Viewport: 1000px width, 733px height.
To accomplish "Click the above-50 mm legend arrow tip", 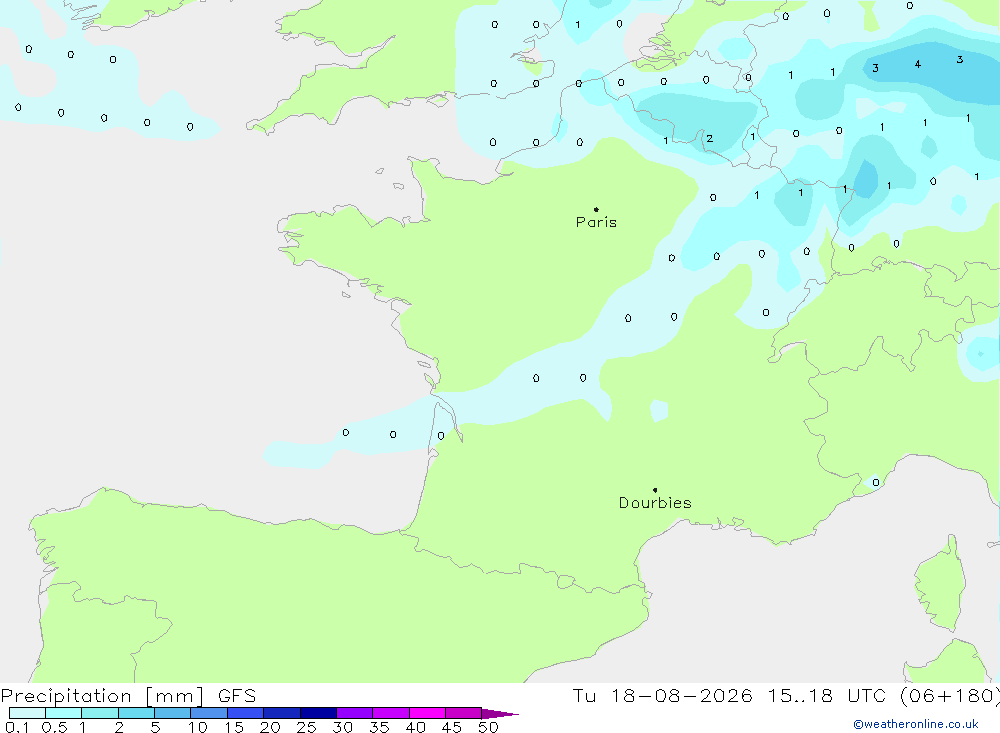I will coord(501,713).
